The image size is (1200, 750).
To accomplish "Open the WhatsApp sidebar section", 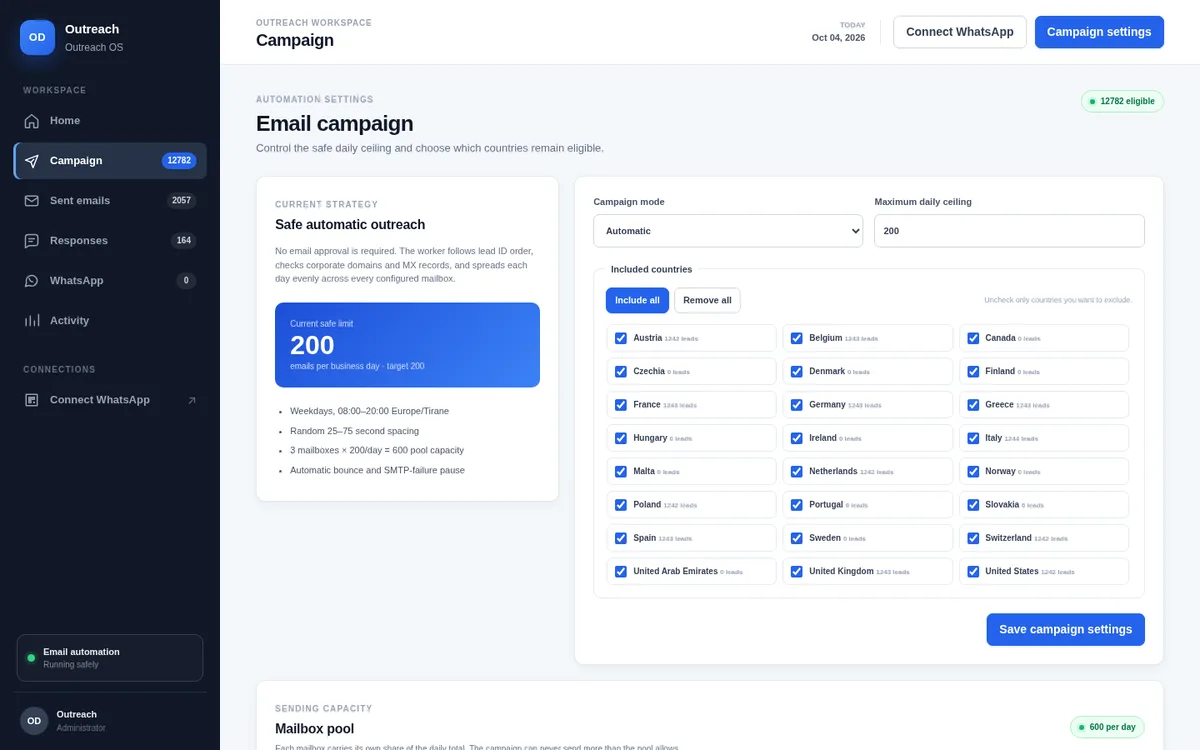I will pos(110,281).
